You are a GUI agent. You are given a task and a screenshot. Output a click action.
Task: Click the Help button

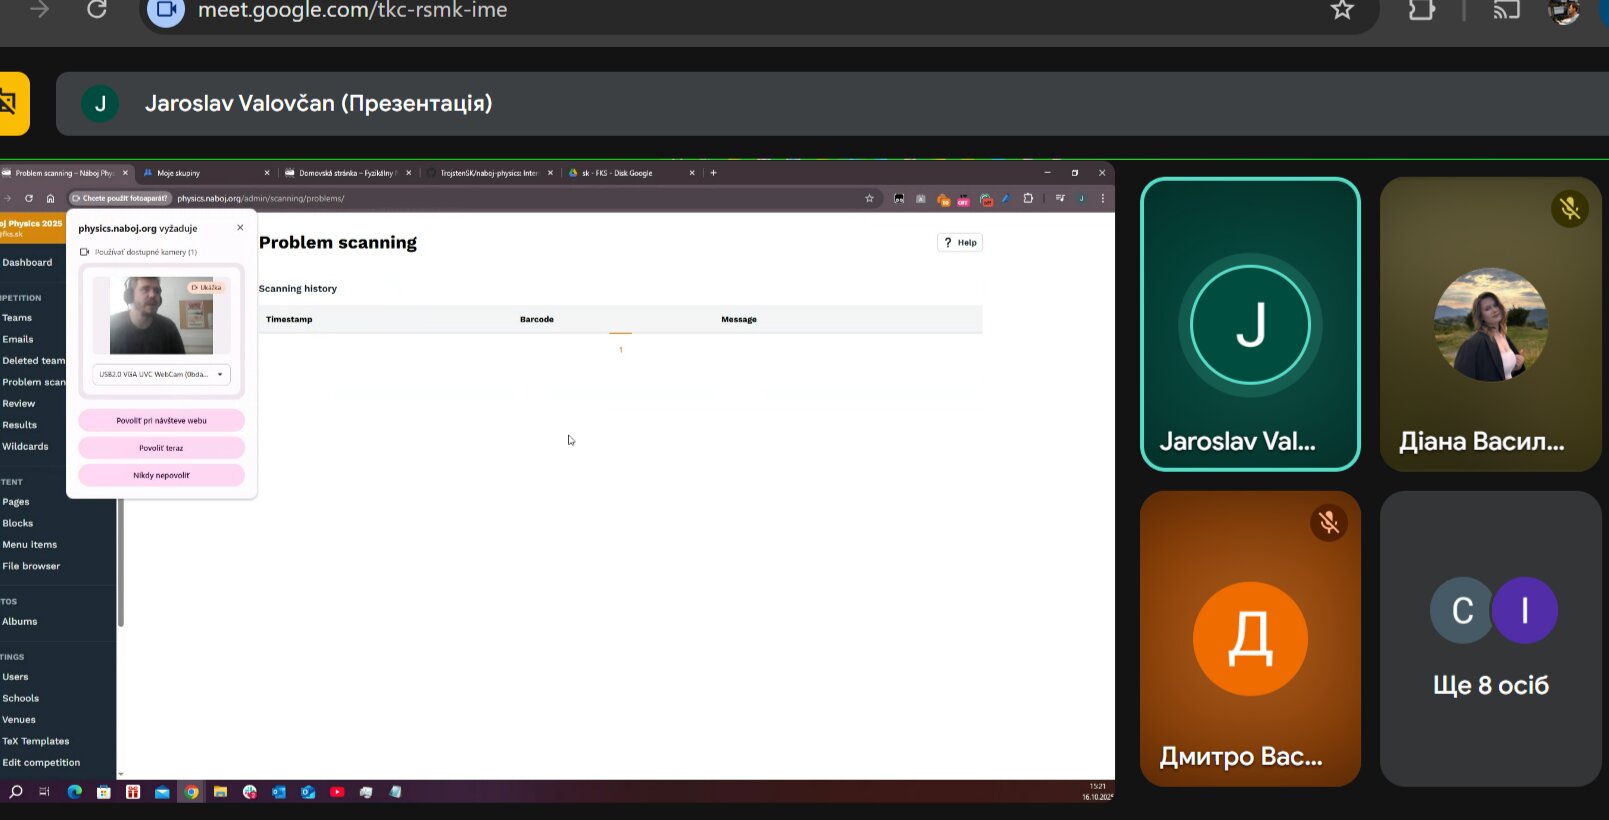click(960, 242)
